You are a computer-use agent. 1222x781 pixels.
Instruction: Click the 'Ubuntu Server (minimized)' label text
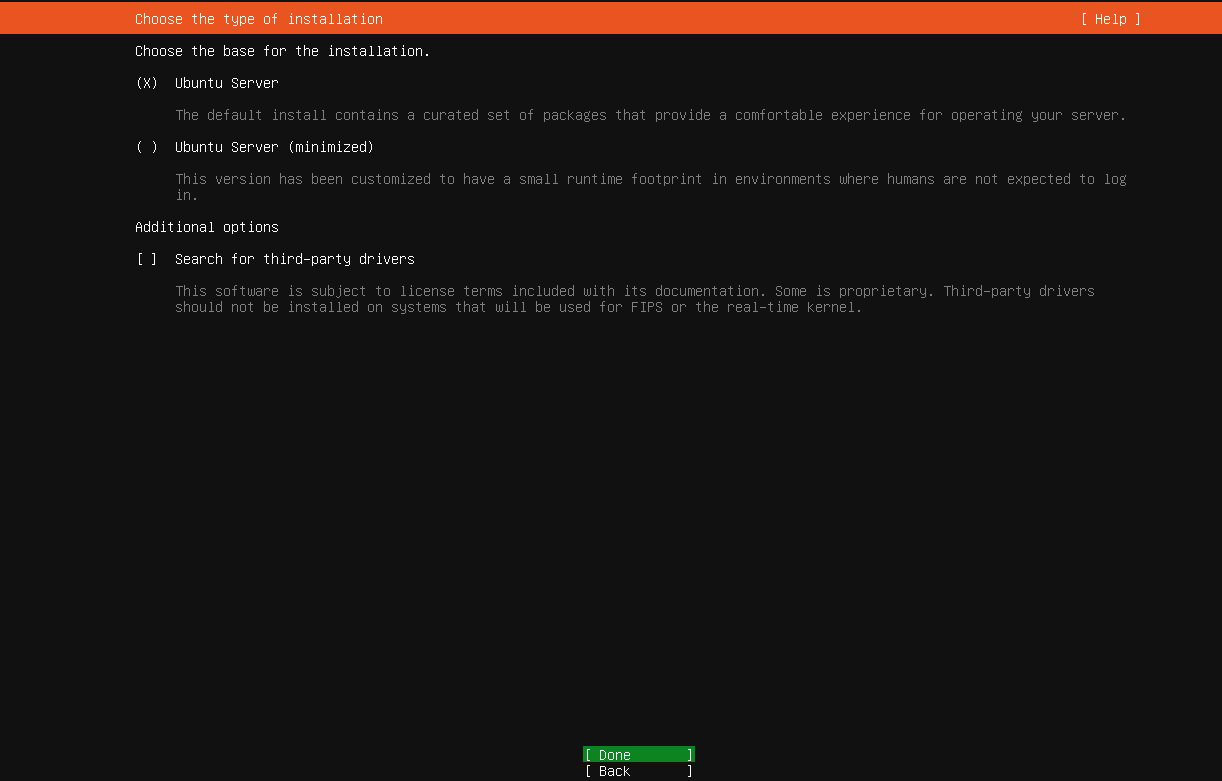(x=275, y=147)
